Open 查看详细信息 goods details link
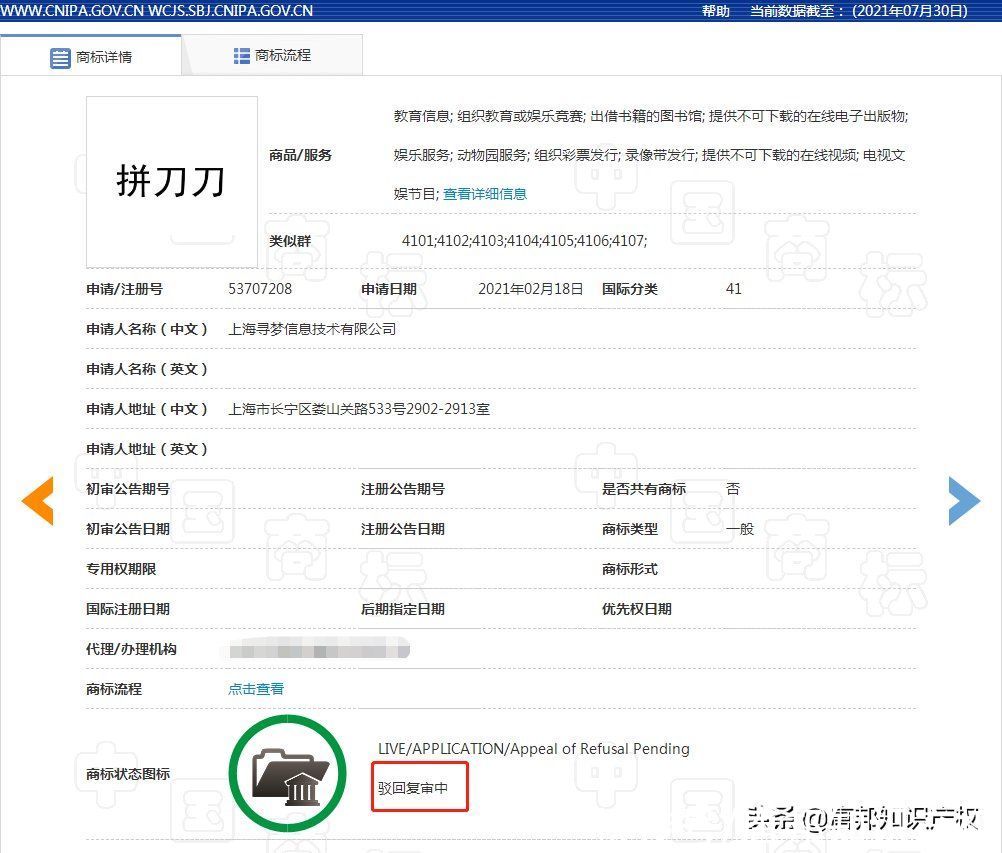Viewport: 1002px width, 853px height. [x=485, y=194]
